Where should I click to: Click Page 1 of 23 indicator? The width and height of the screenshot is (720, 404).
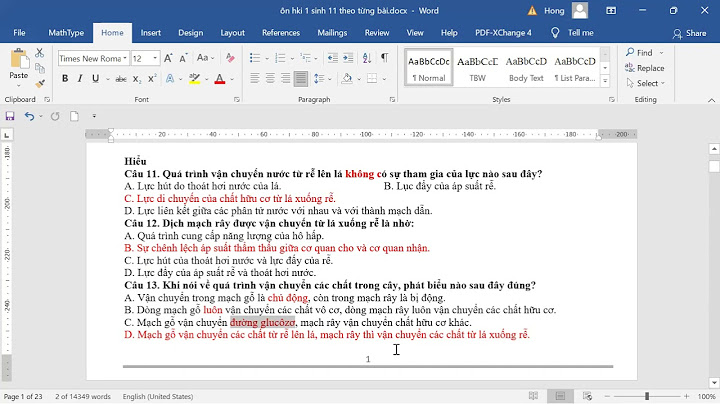tap(23, 396)
